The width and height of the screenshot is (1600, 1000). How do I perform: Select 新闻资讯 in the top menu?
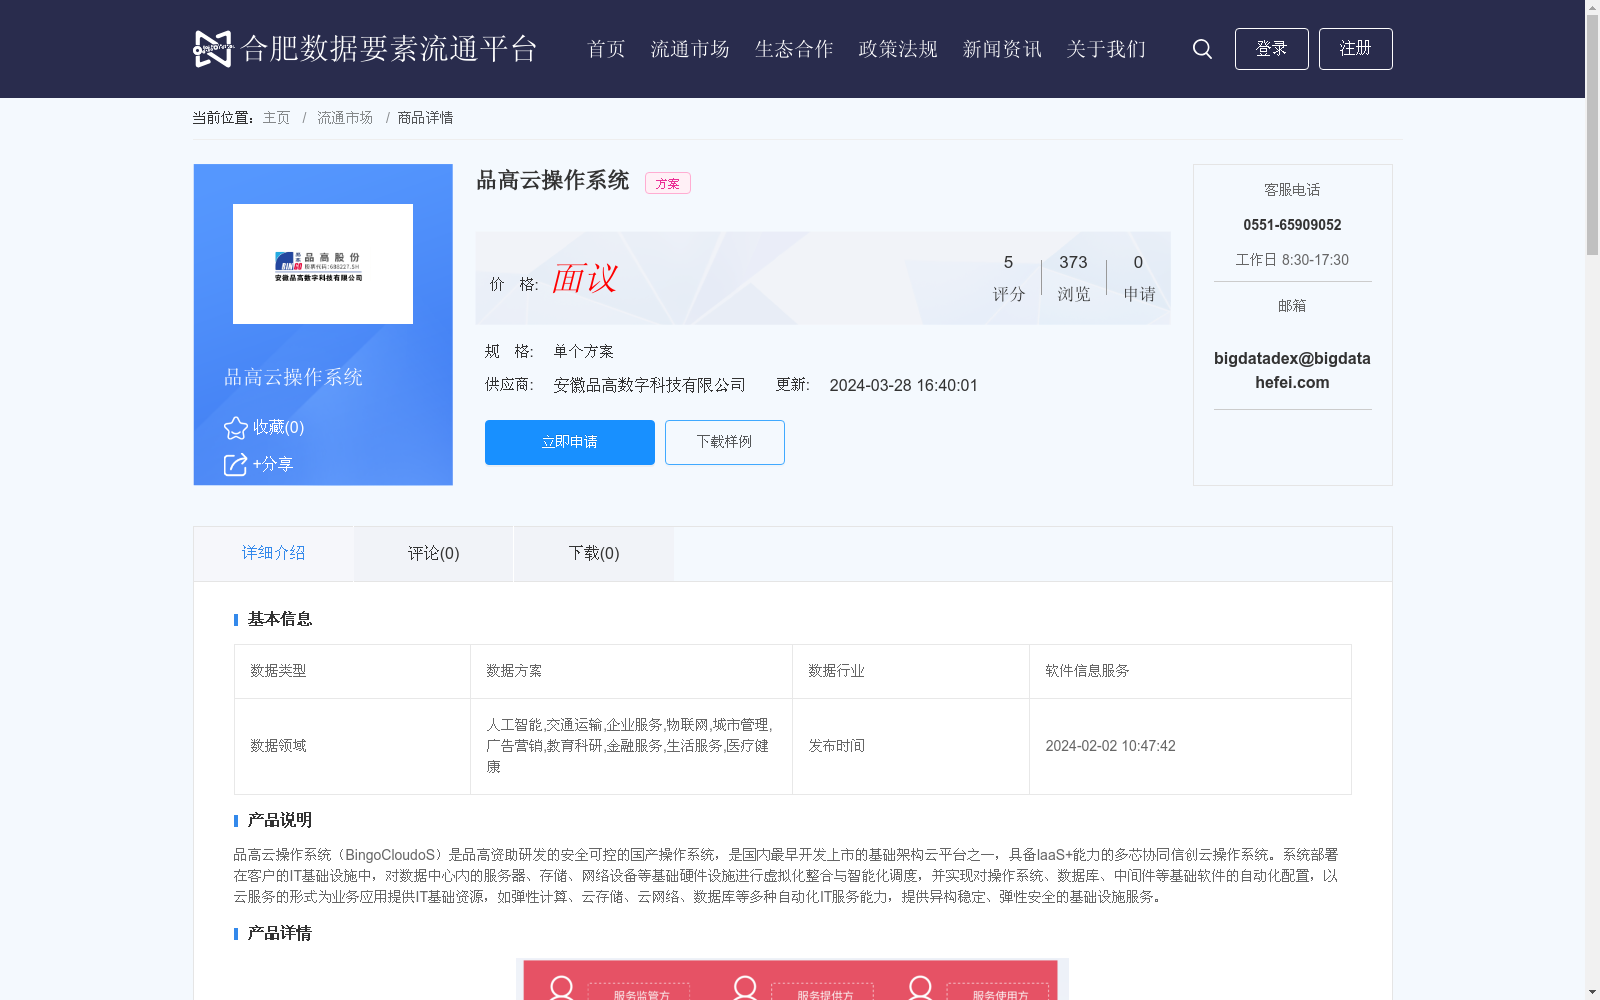1002,49
